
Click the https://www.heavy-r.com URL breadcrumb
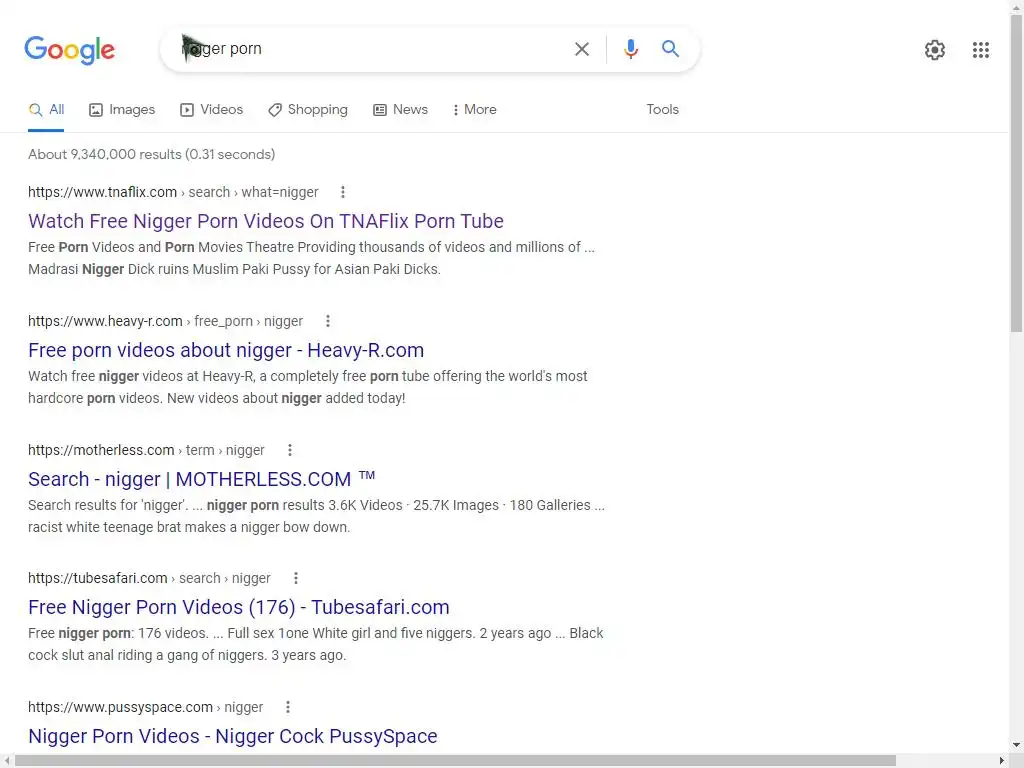pos(165,321)
